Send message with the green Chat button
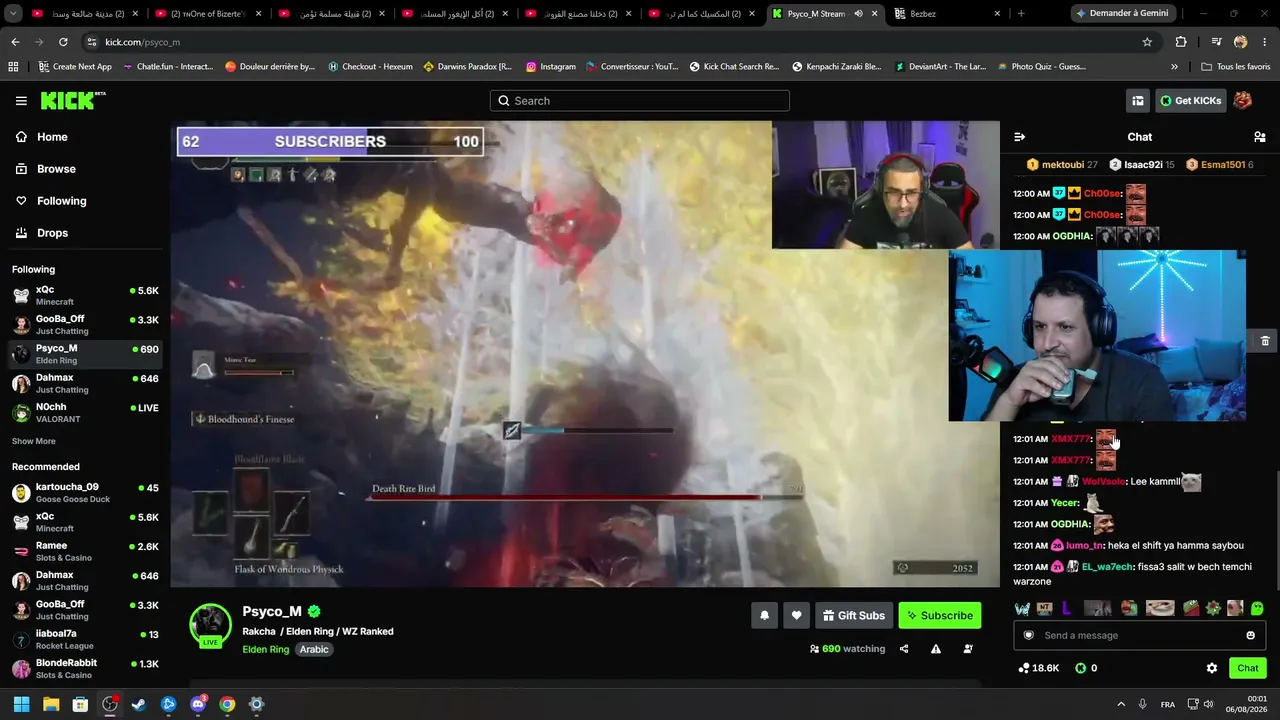This screenshot has height=720, width=1280. click(1248, 668)
